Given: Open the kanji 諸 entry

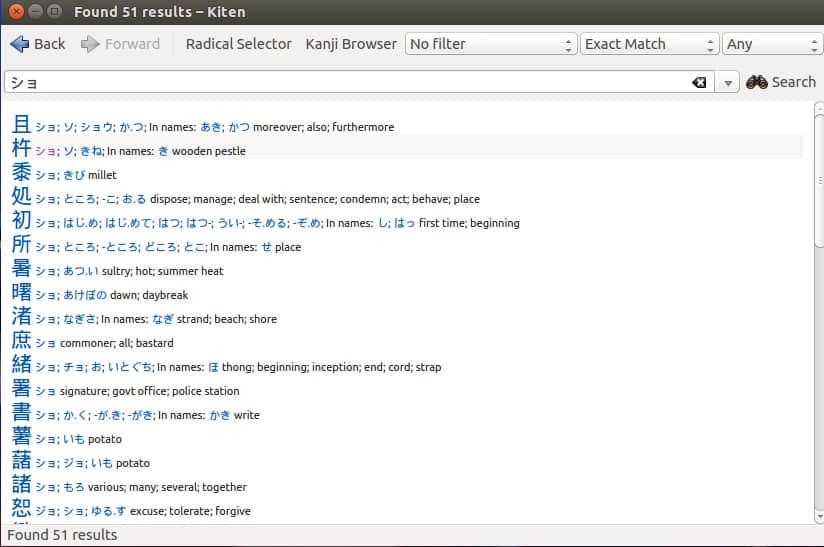Looking at the screenshot, I should [21, 485].
